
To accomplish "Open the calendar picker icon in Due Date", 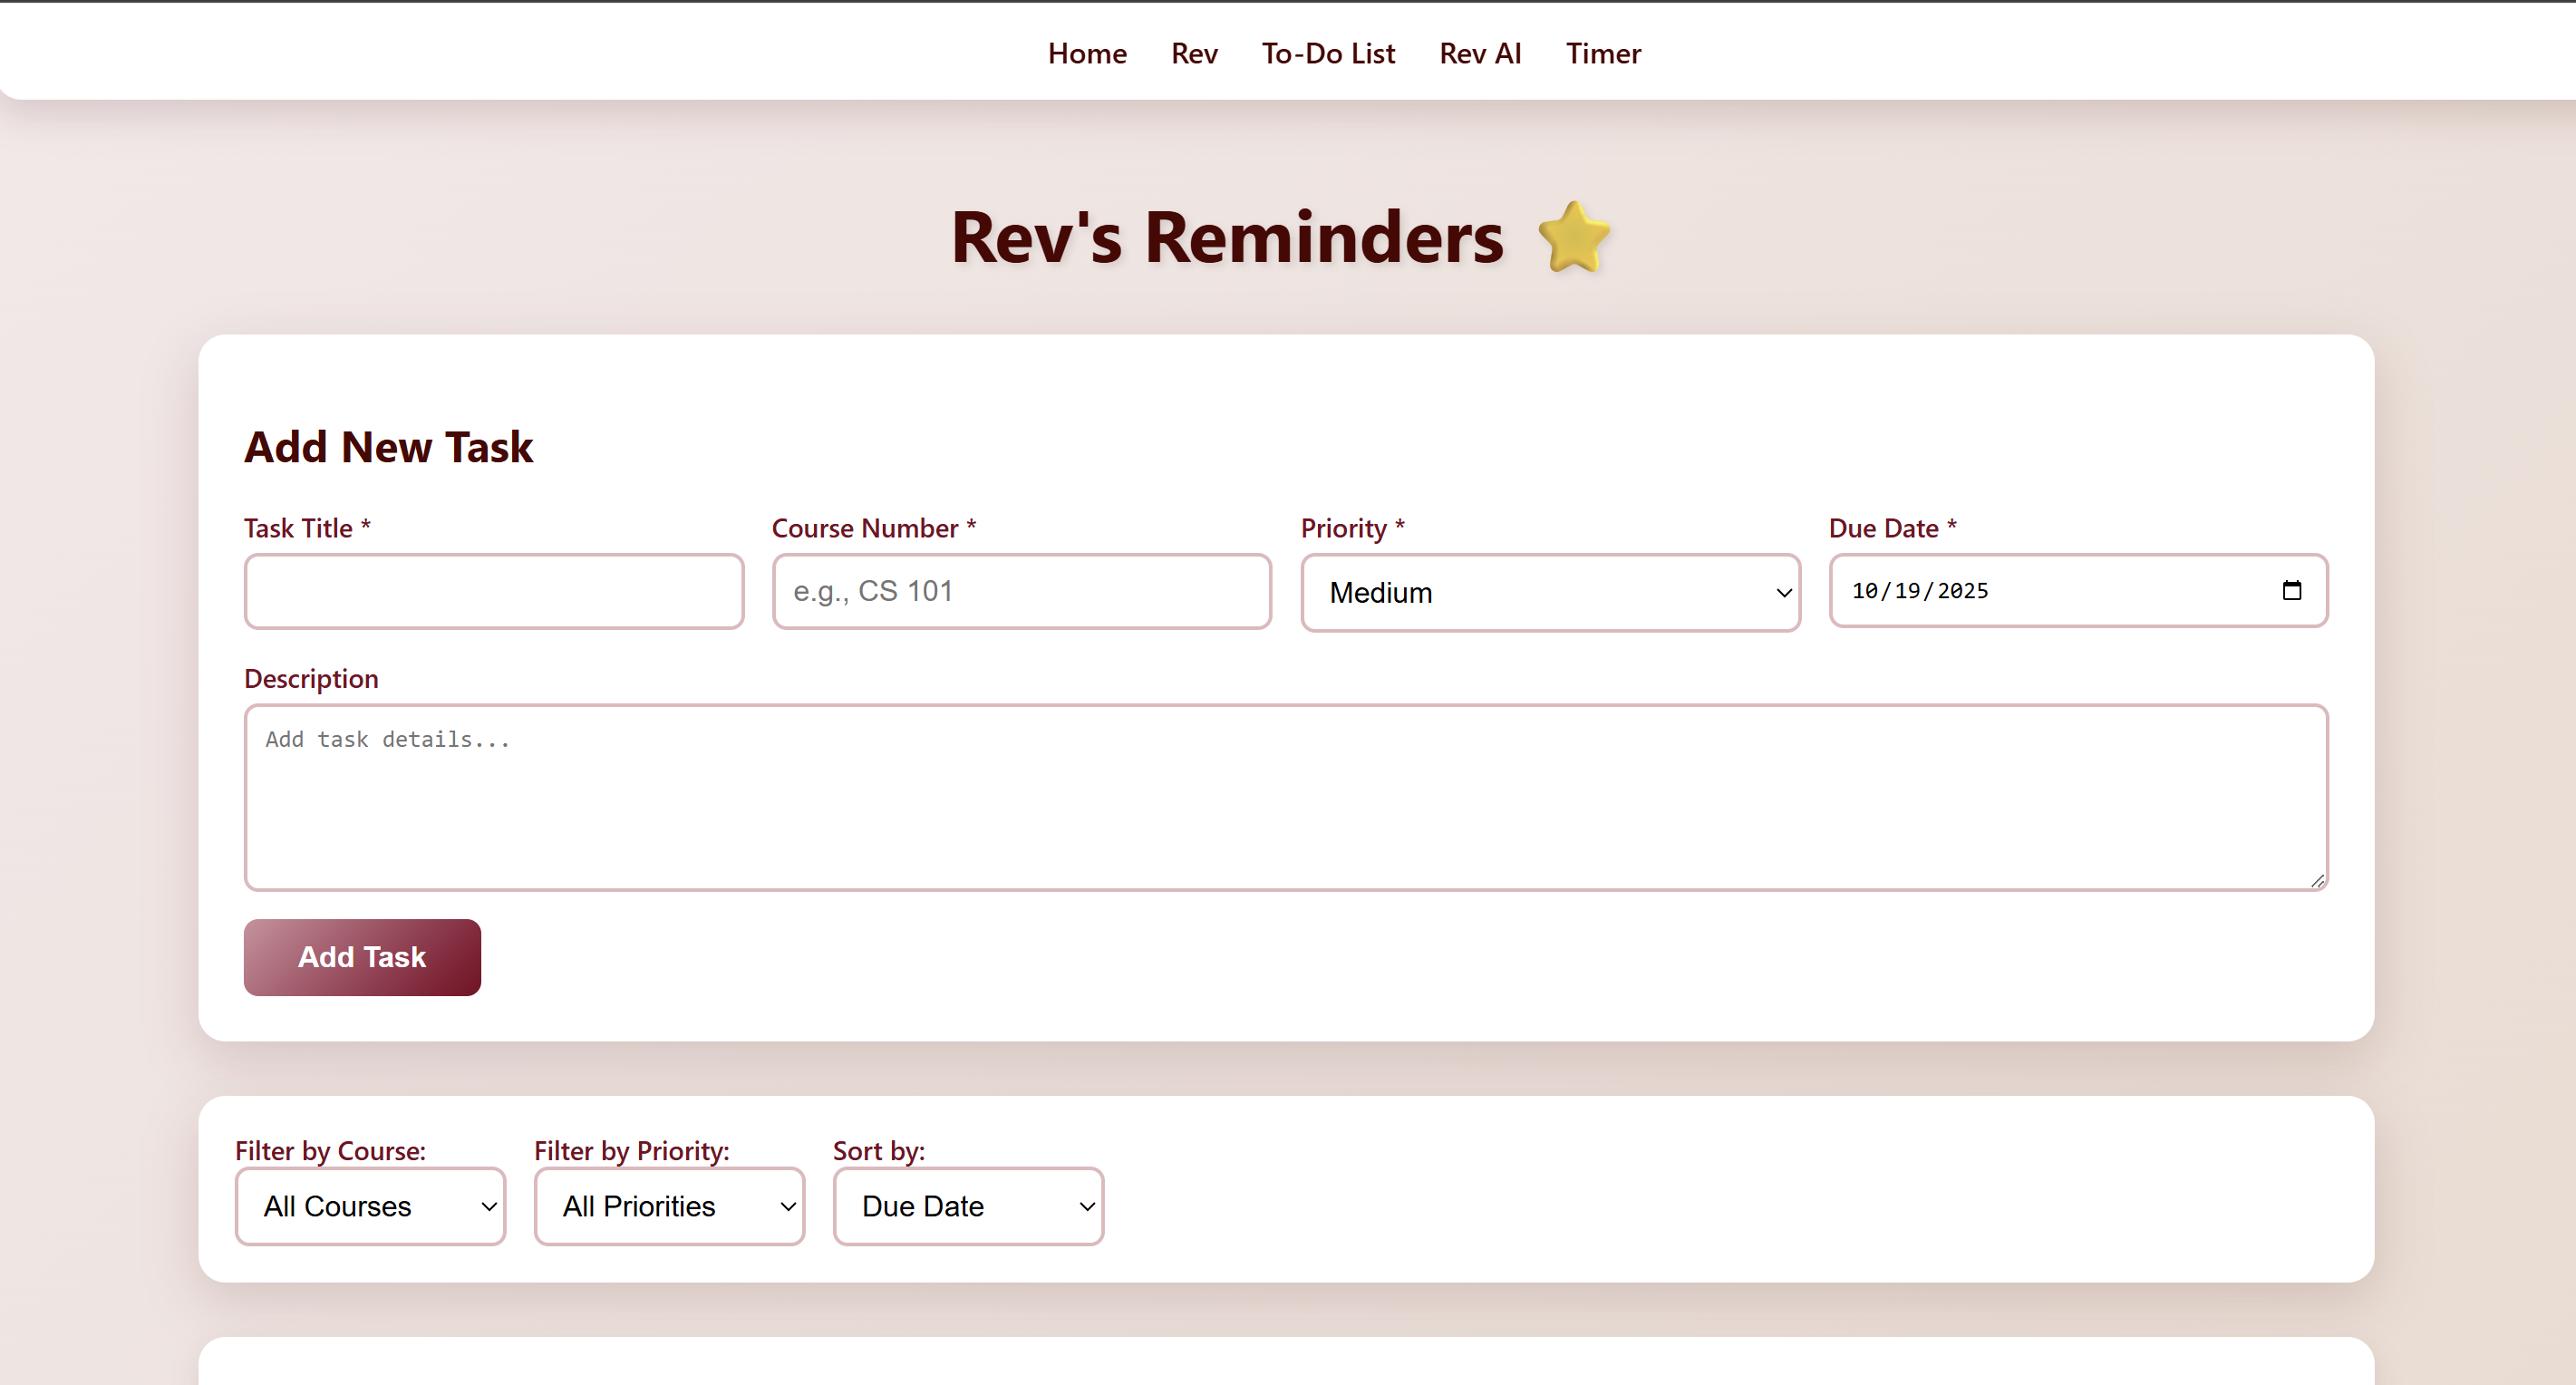I will pyautogui.click(x=2291, y=591).
